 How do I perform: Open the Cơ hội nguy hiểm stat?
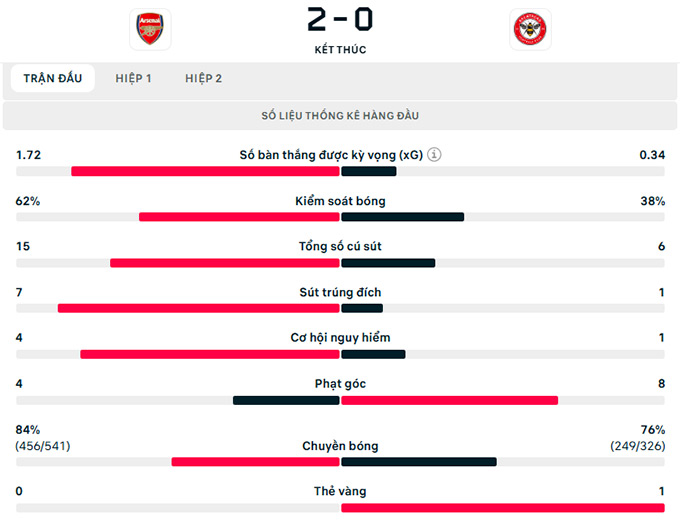[340, 338]
